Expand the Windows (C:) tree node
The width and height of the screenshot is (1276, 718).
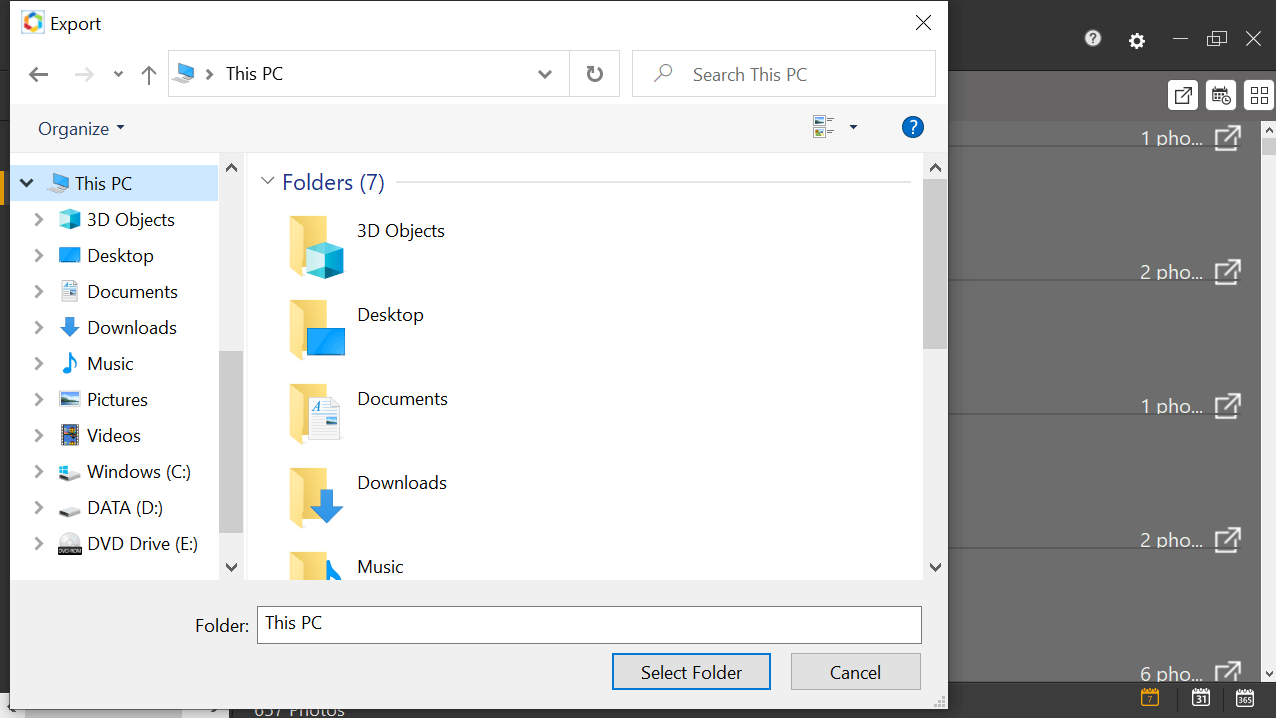tap(39, 472)
